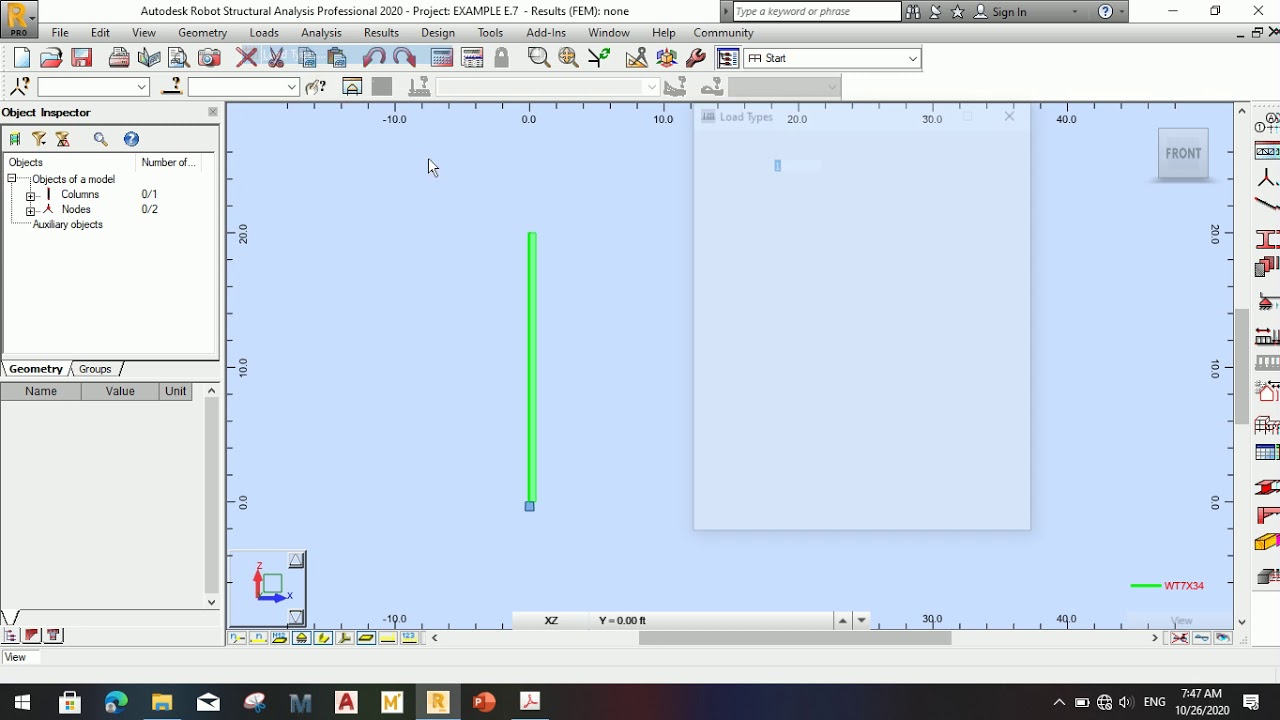
Task: Click the horizontal scrollbar thumb of view
Action: (795, 638)
